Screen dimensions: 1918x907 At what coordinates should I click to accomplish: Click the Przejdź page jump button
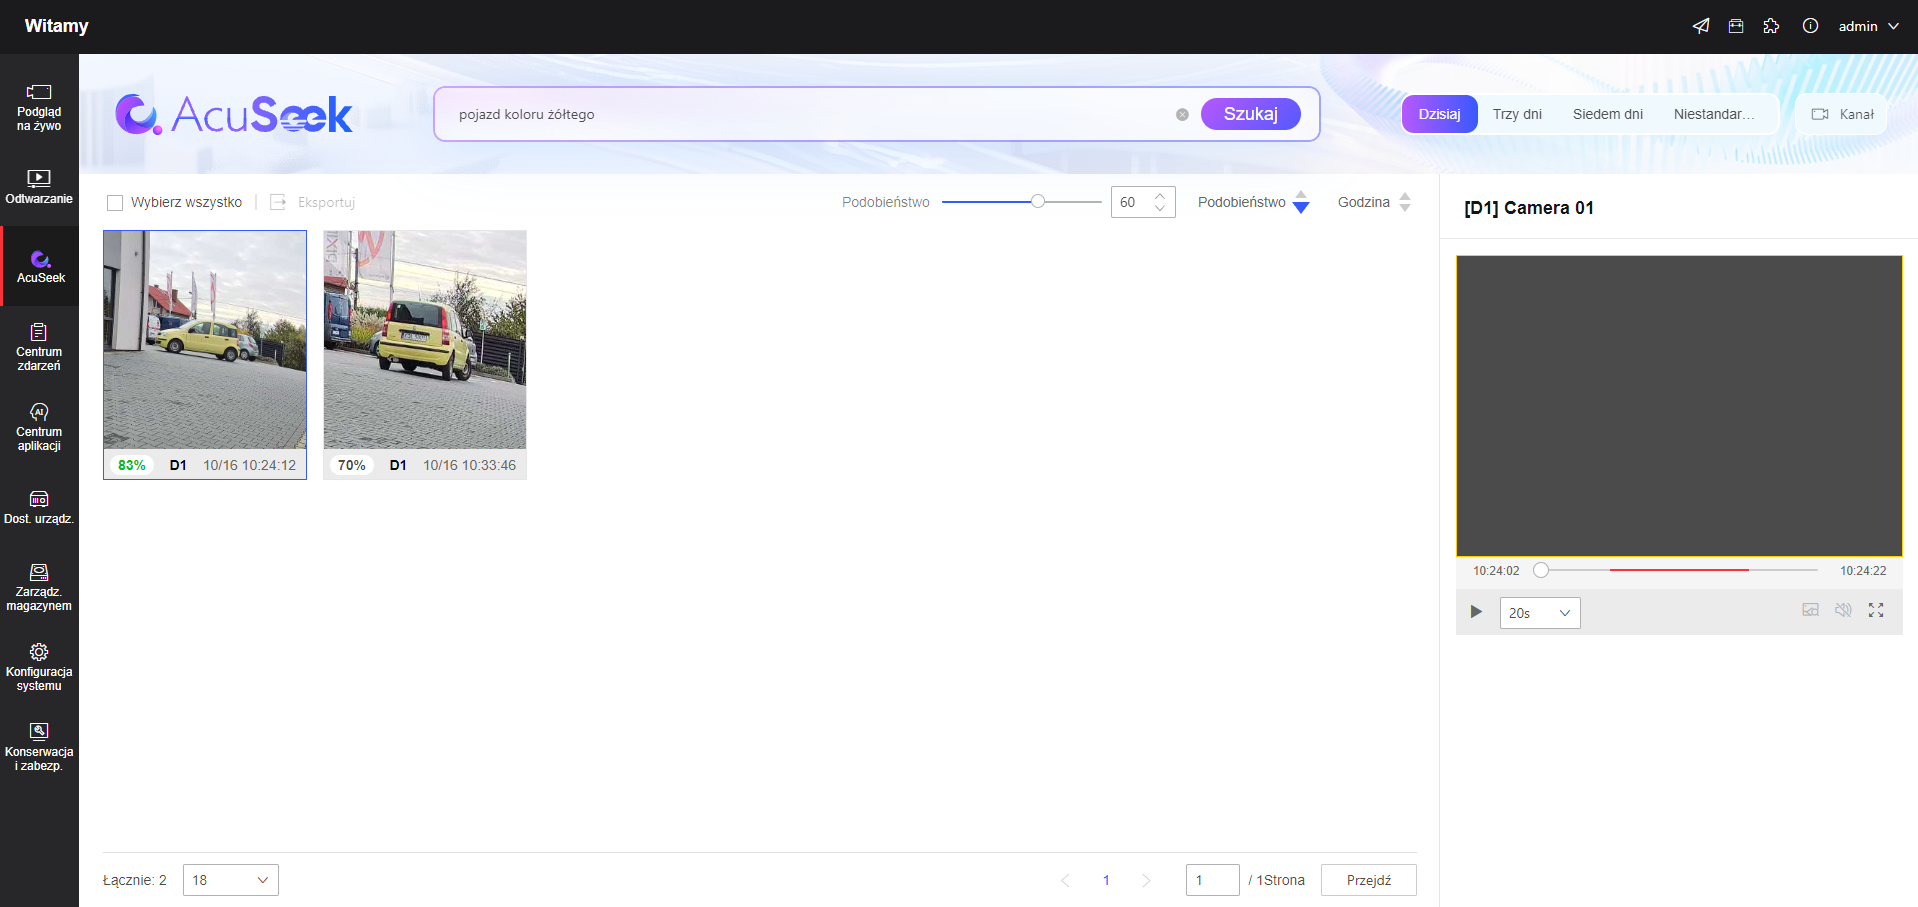click(1368, 880)
